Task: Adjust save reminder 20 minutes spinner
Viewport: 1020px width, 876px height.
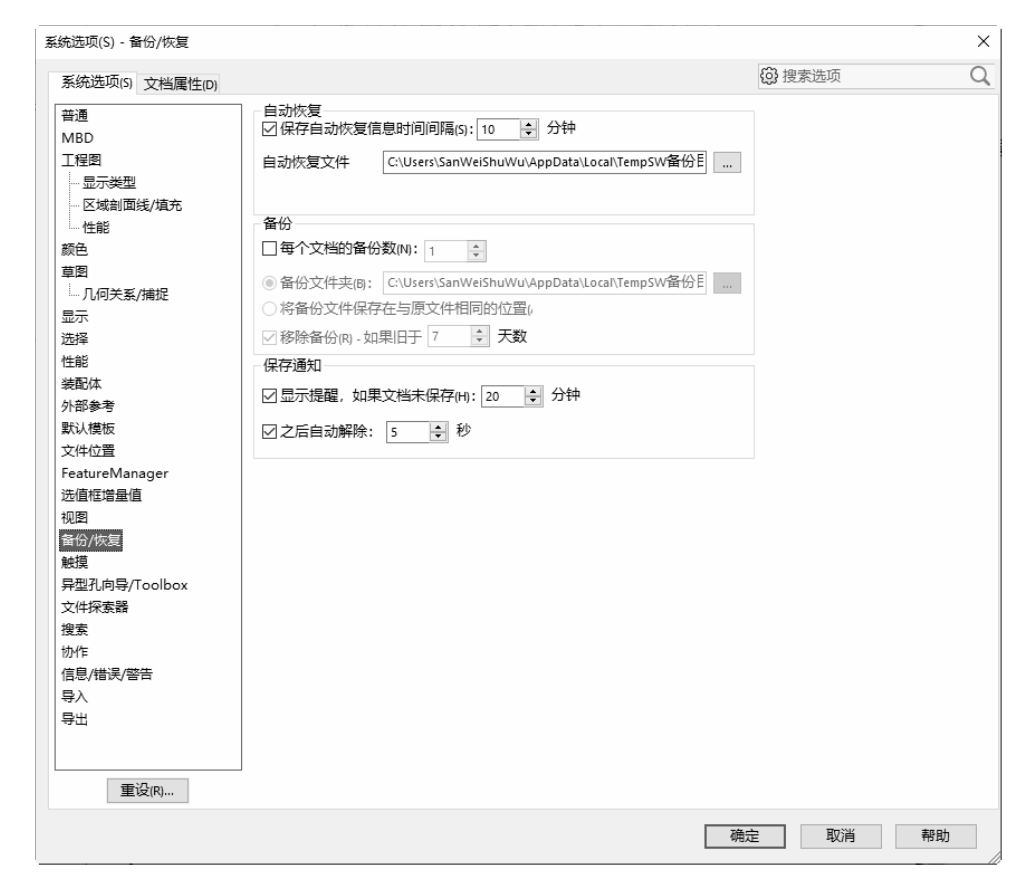Action: pyautogui.click(x=534, y=395)
